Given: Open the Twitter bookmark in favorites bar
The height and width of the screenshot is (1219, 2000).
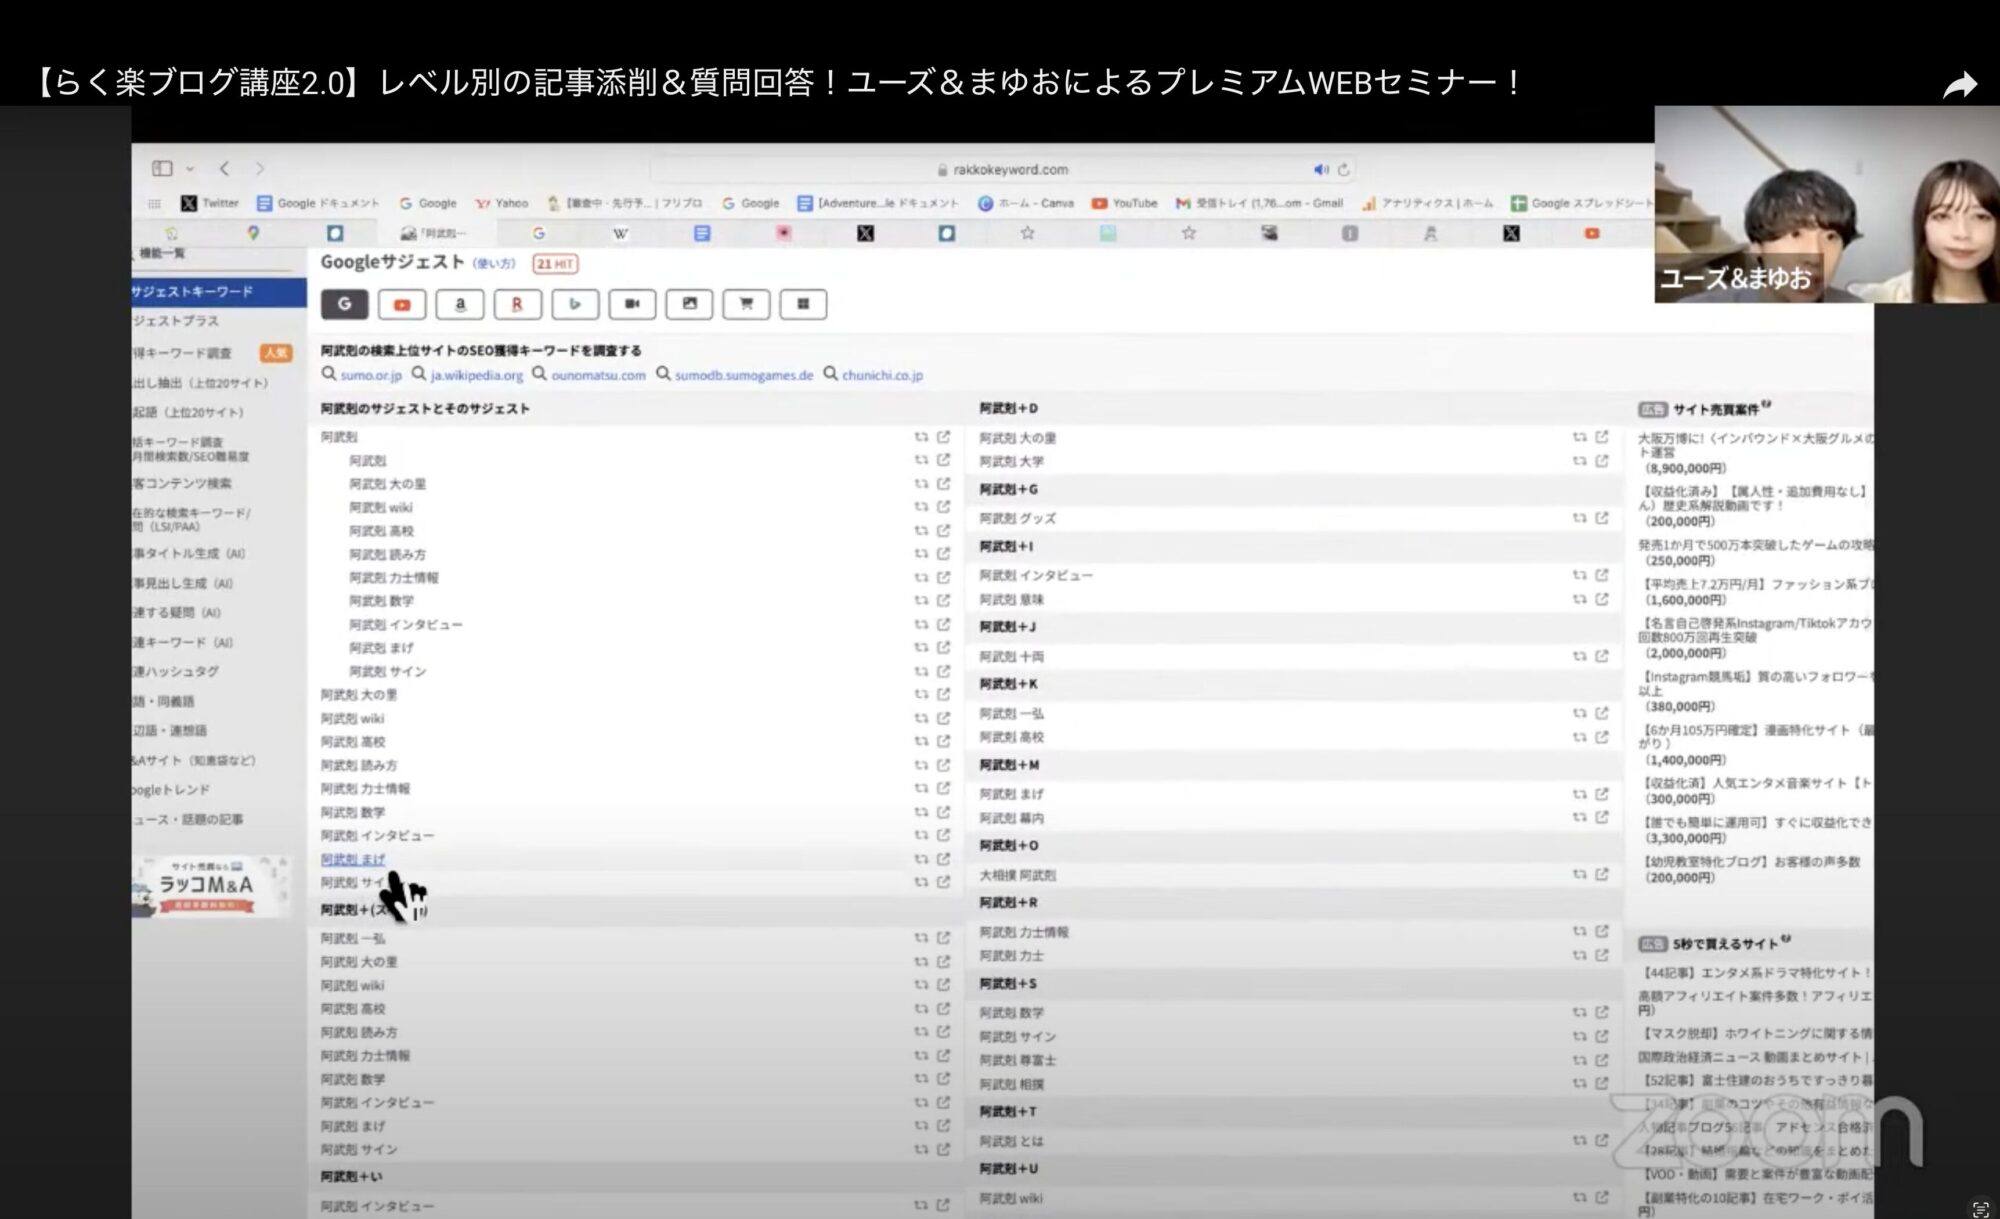Looking at the screenshot, I should click(x=210, y=203).
